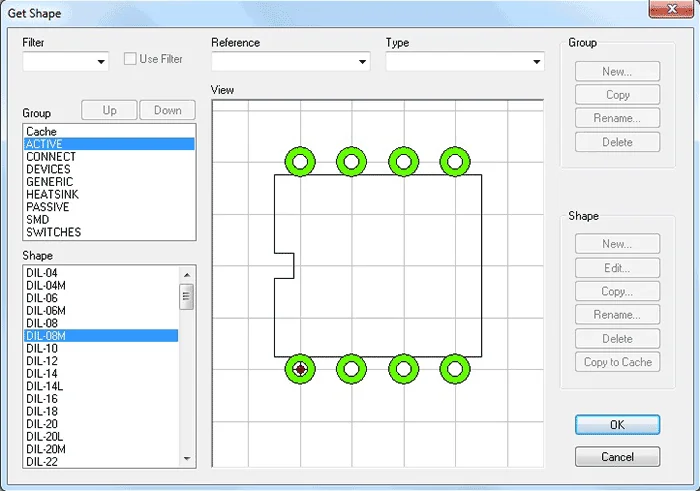Click Shape New... button
The width and height of the screenshot is (700, 491).
[x=617, y=244]
